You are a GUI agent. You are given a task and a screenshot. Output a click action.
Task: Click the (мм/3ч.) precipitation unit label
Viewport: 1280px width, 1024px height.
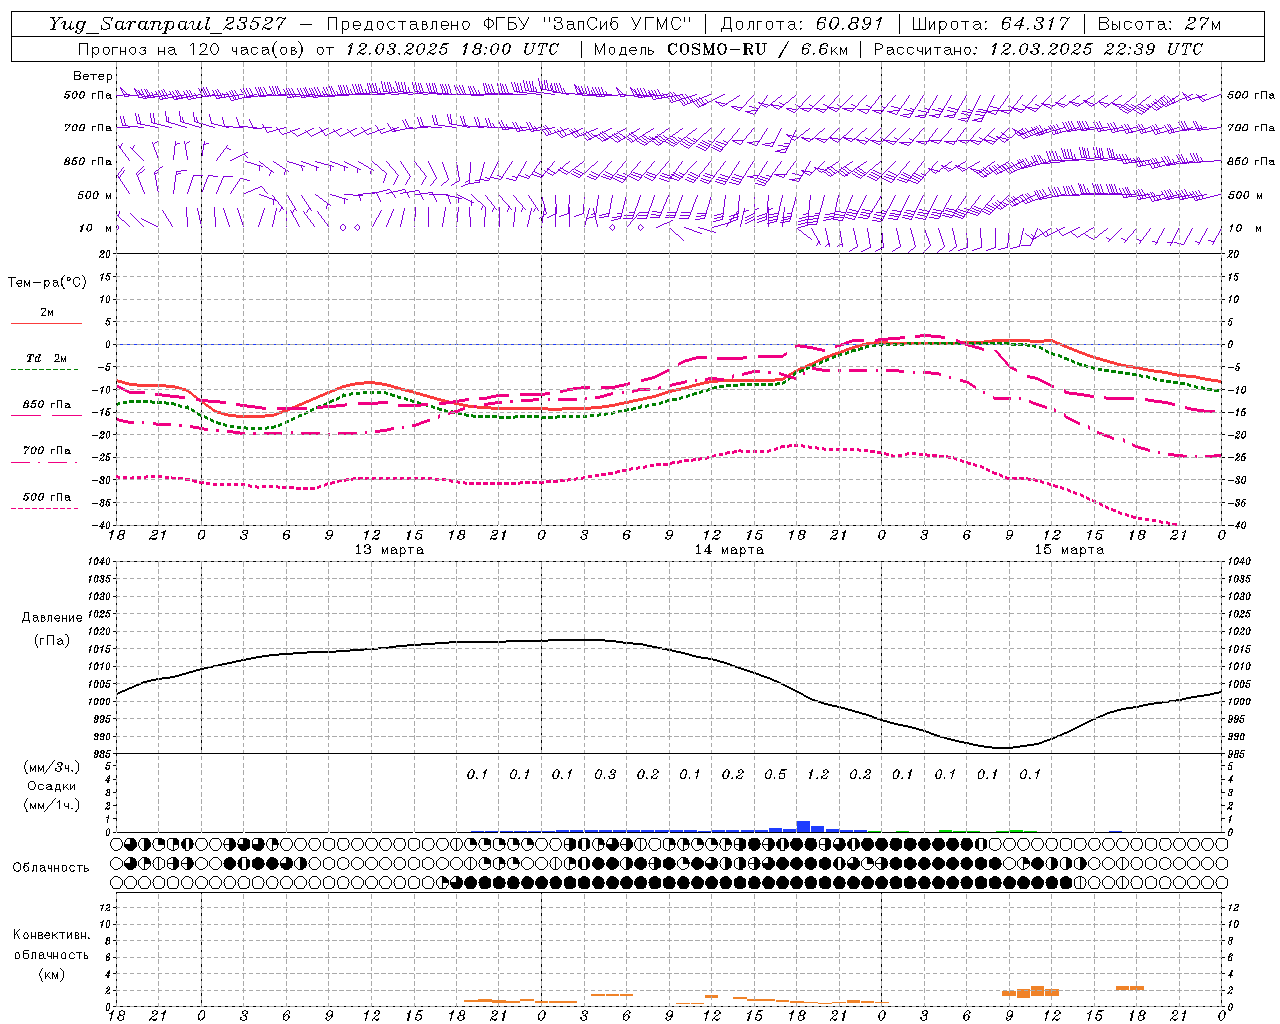click(x=52, y=768)
